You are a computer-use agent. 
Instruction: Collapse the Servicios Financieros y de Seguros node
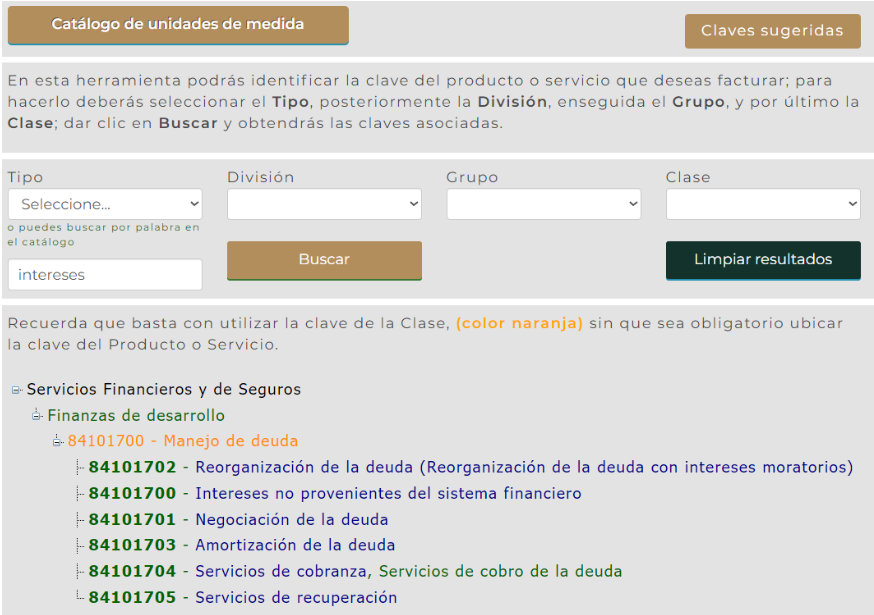pyautogui.click(x=17, y=390)
